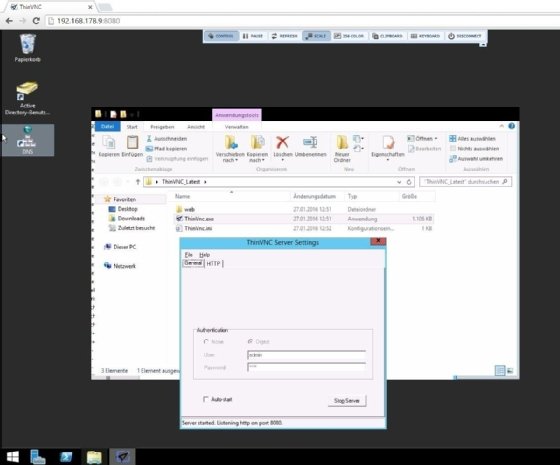Collapse the ThinVNC toolbar with small arrow
Screen dimensions: 560x465
tap(482, 45)
